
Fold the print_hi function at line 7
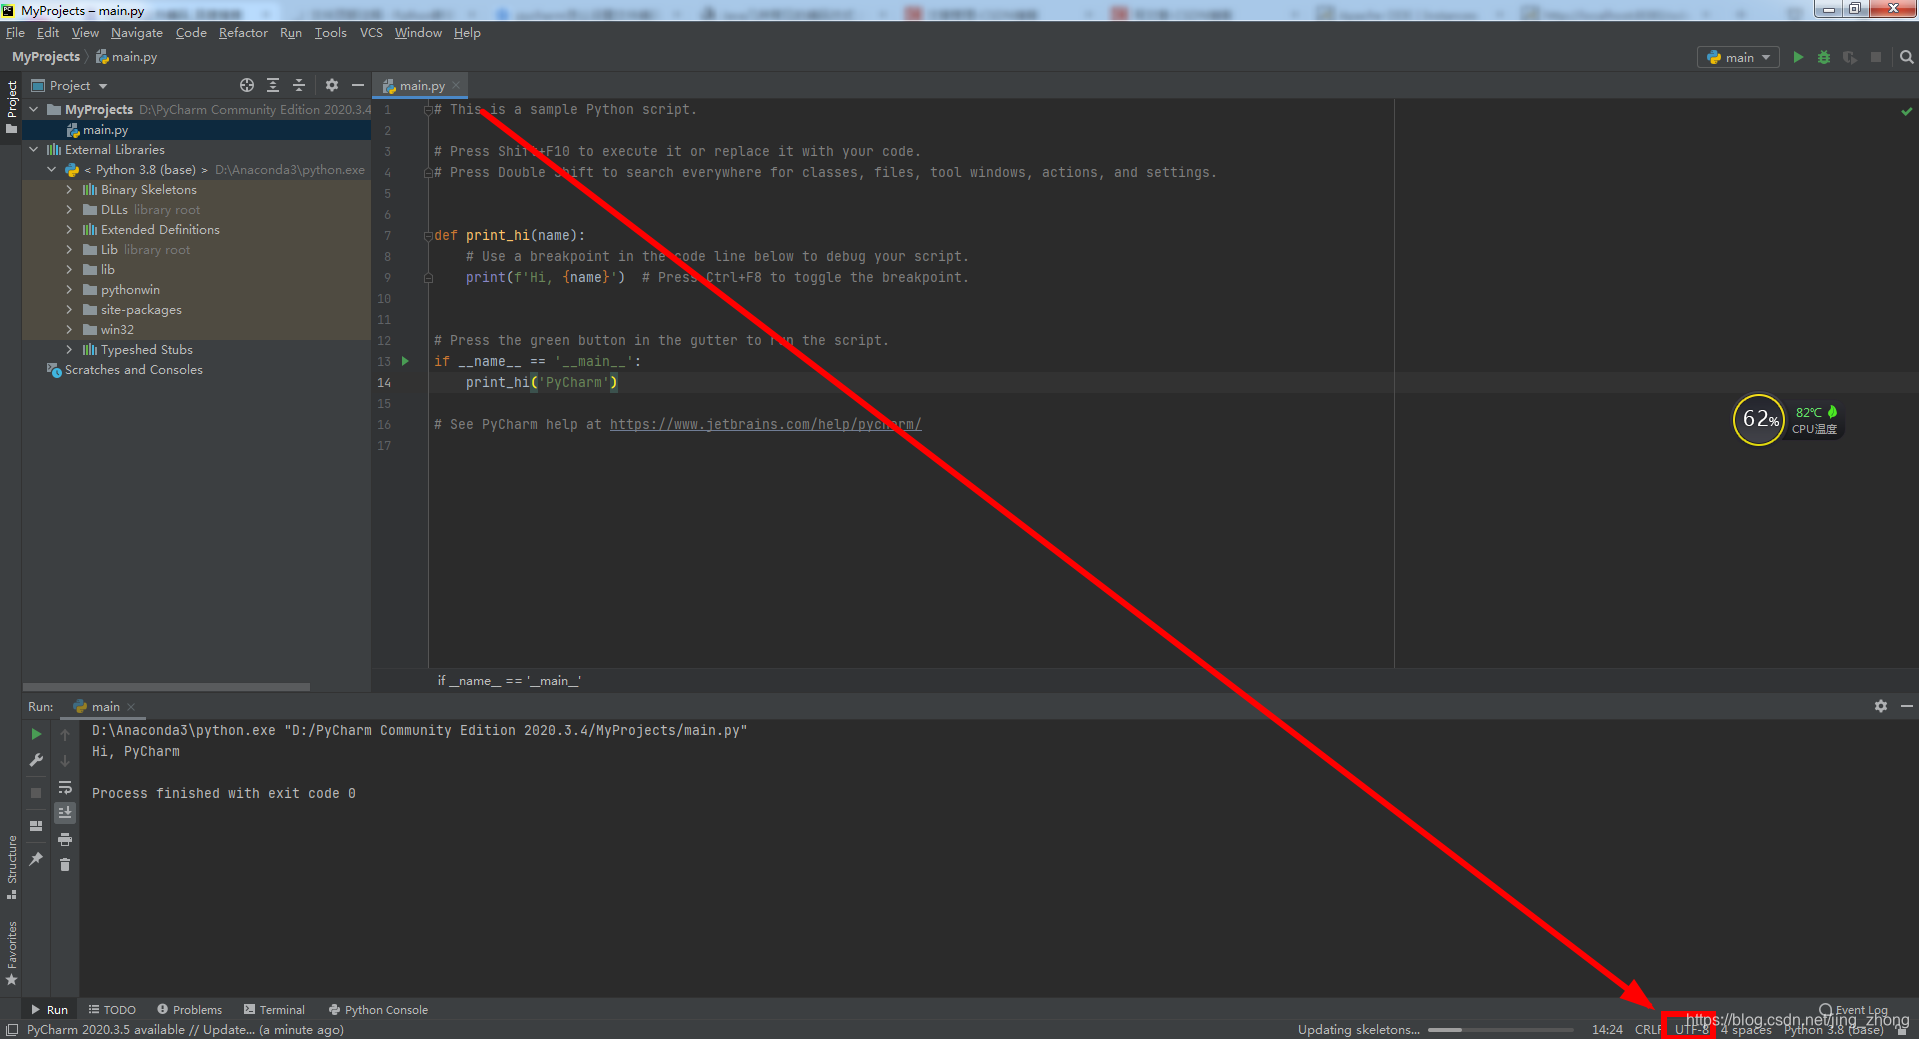click(x=428, y=236)
